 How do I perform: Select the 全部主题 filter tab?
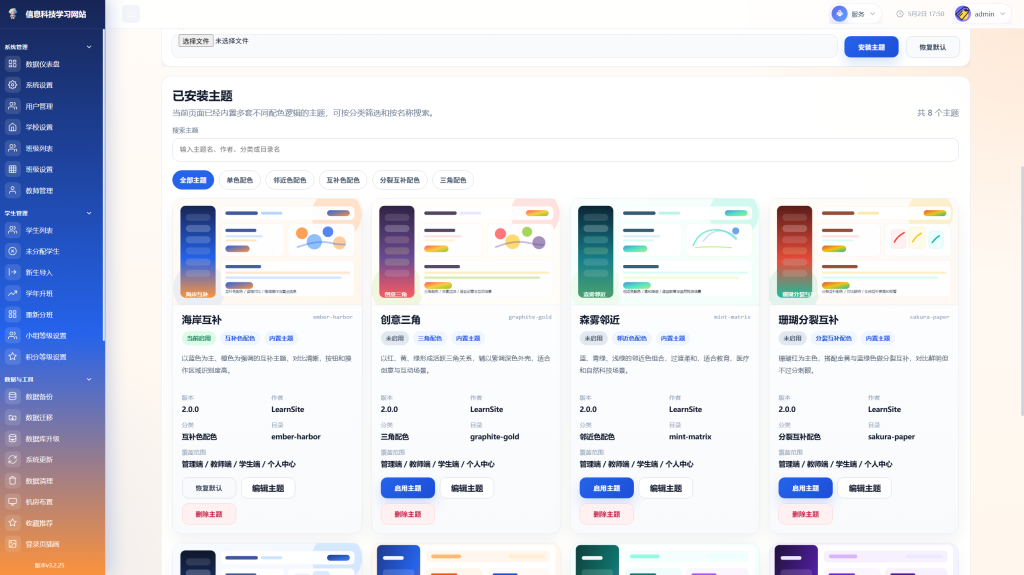pyautogui.click(x=193, y=180)
